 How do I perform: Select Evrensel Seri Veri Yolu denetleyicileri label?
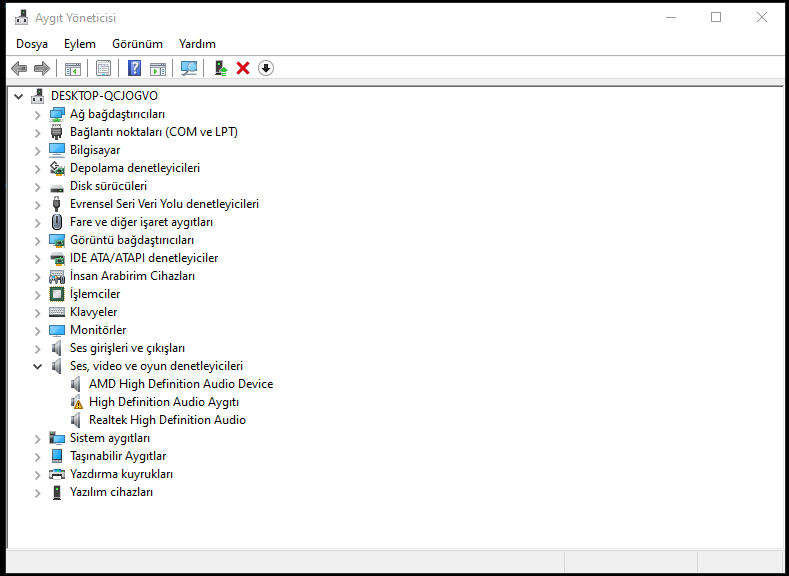tap(165, 204)
